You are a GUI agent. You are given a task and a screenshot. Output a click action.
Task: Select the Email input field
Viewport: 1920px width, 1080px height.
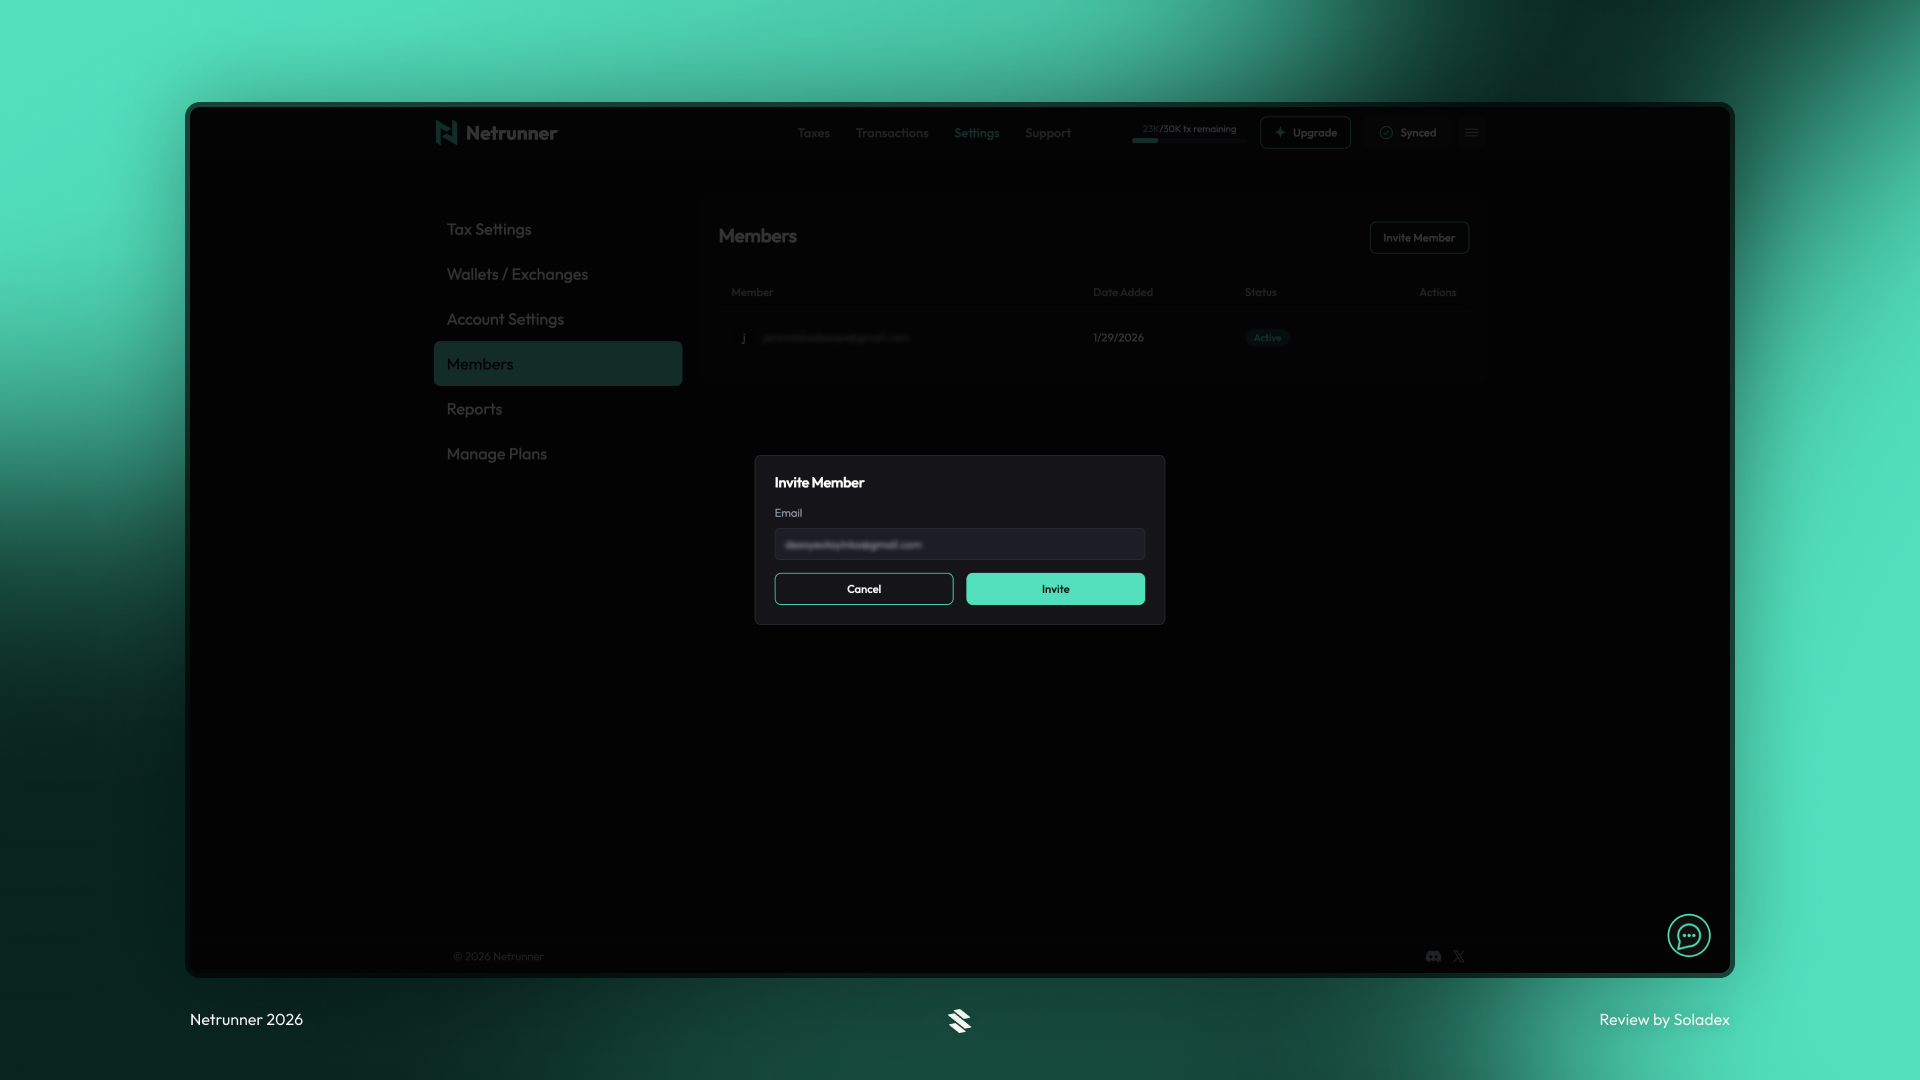tap(959, 544)
